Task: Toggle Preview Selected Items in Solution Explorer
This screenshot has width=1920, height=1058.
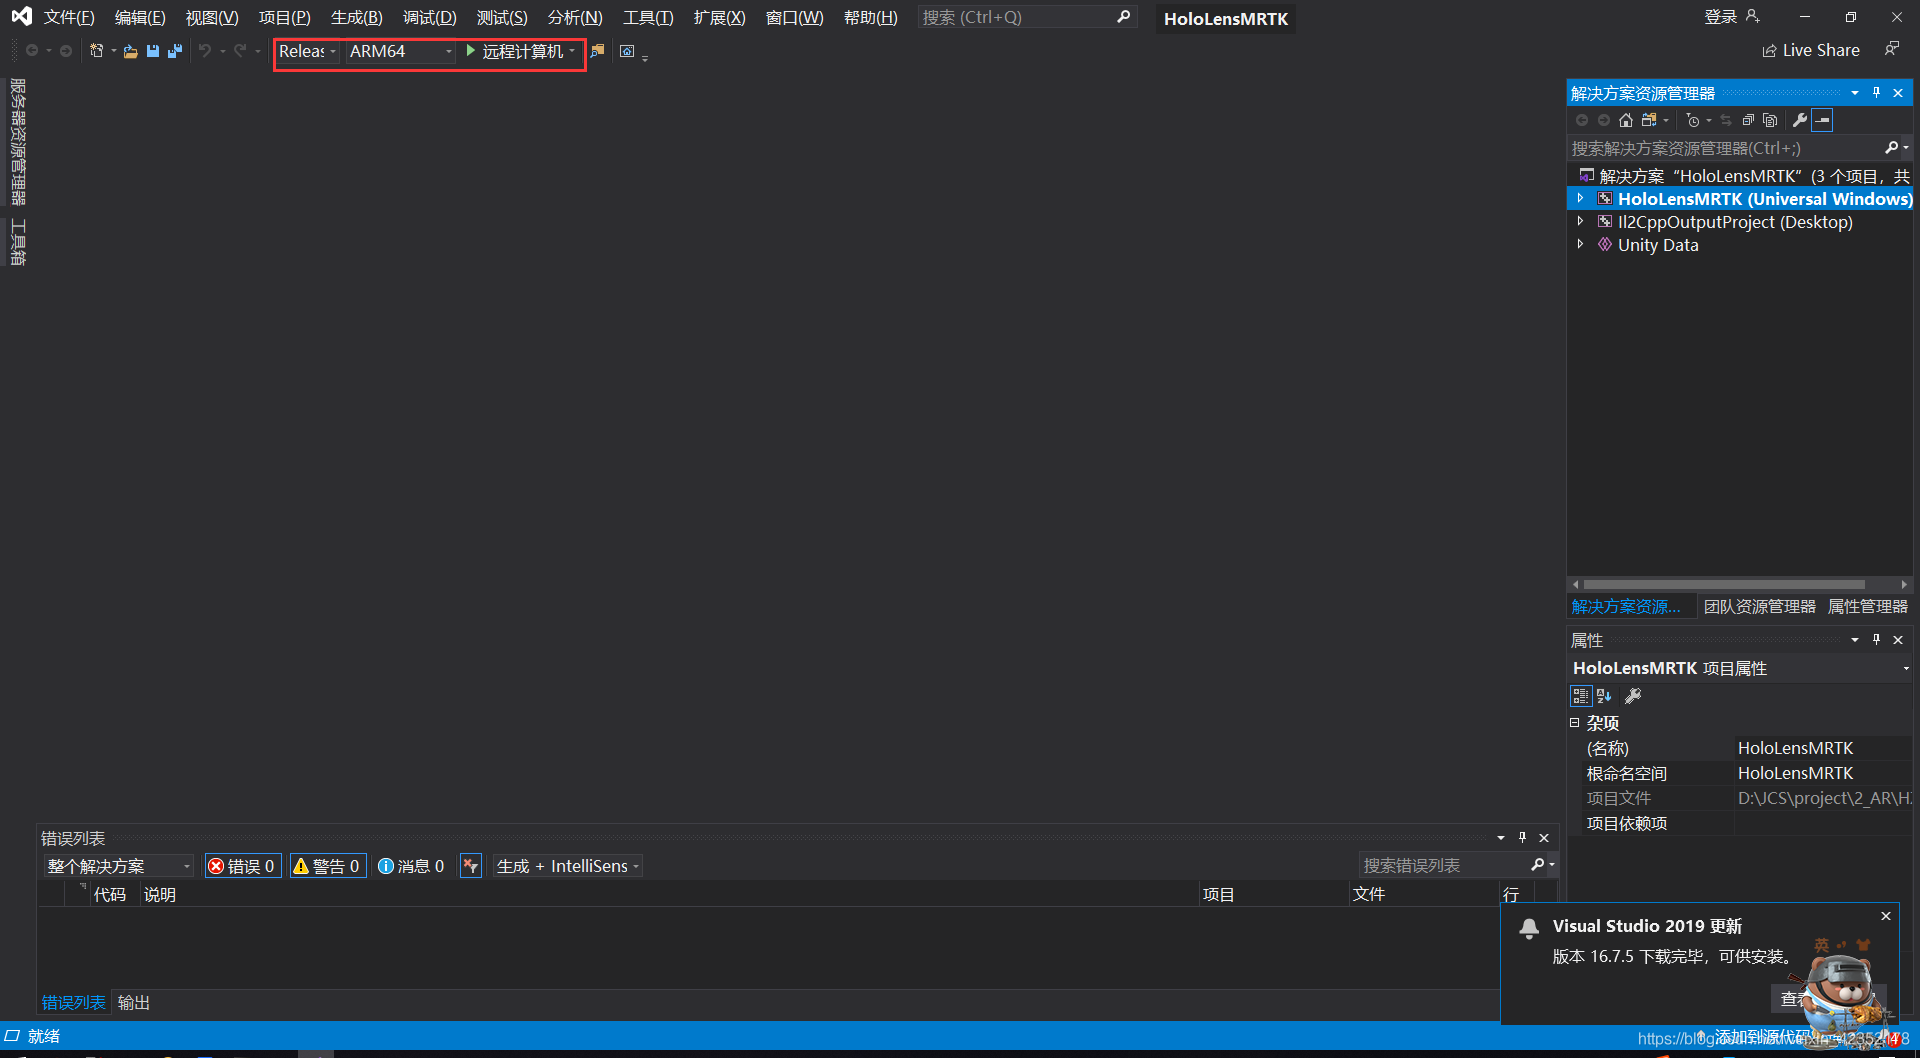Action: (1823, 120)
